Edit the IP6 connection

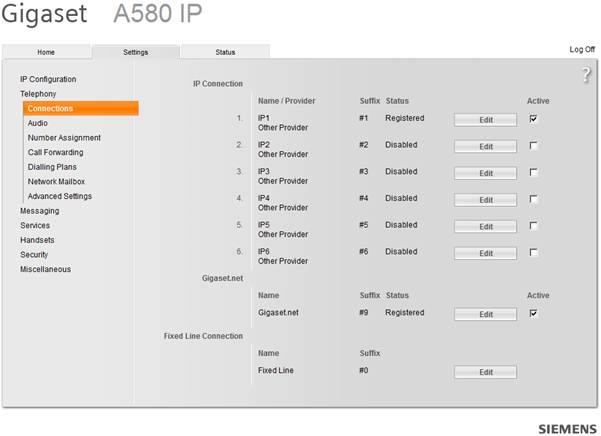click(x=485, y=253)
